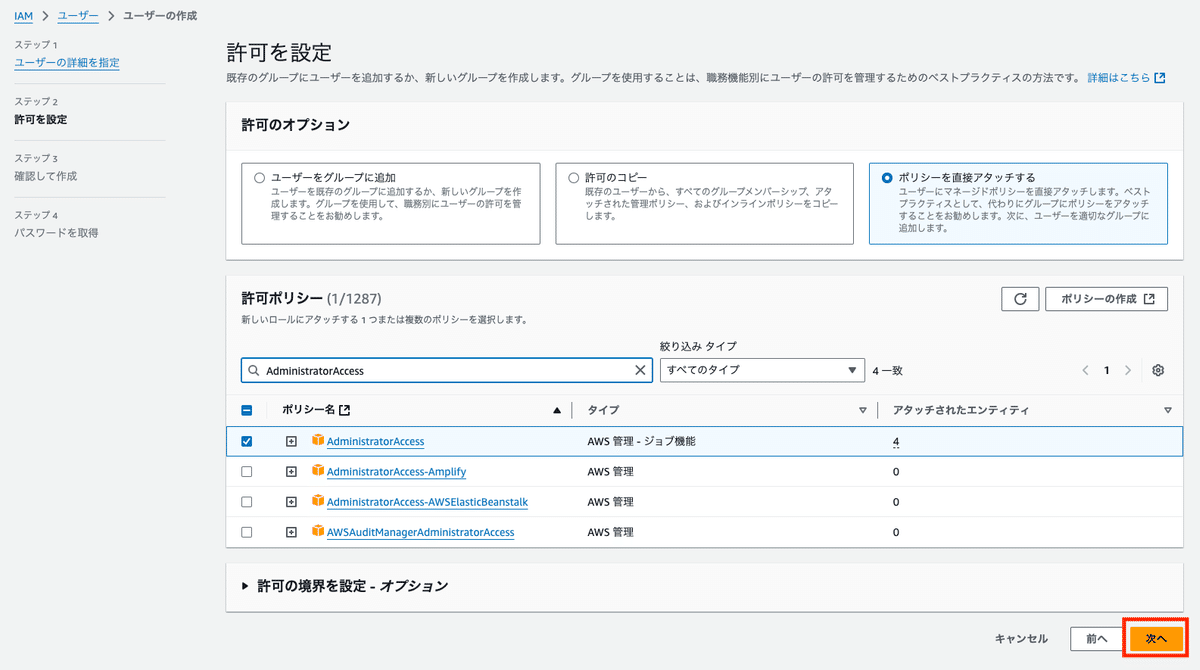Sort by ポリシー名 using the ascending arrow
1200x670 pixels.
557,411
